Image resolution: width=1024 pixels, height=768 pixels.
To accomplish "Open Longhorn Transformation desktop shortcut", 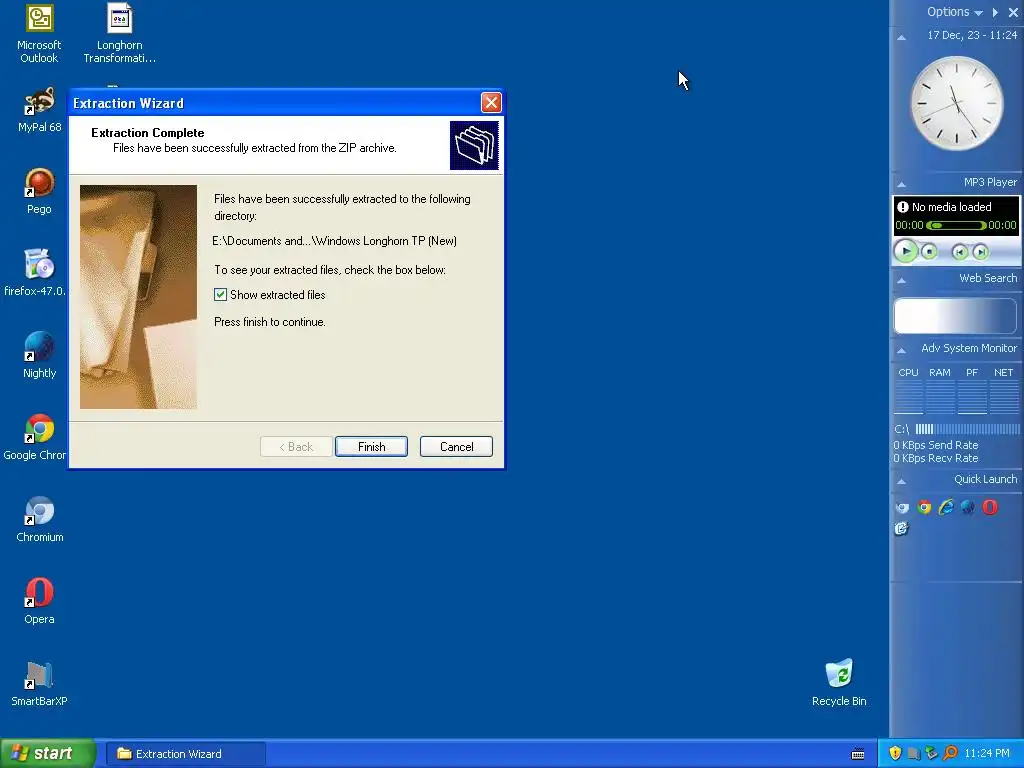I will pos(120,34).
